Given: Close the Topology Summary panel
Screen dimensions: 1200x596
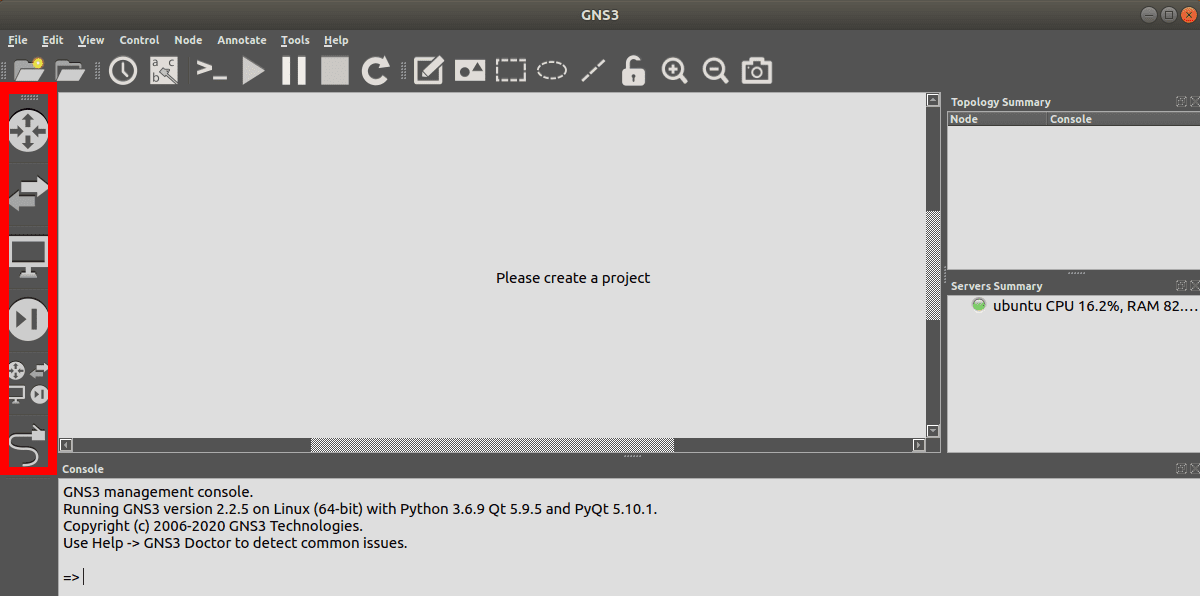Looking at the screenshot, I should tap(1194, 102).
